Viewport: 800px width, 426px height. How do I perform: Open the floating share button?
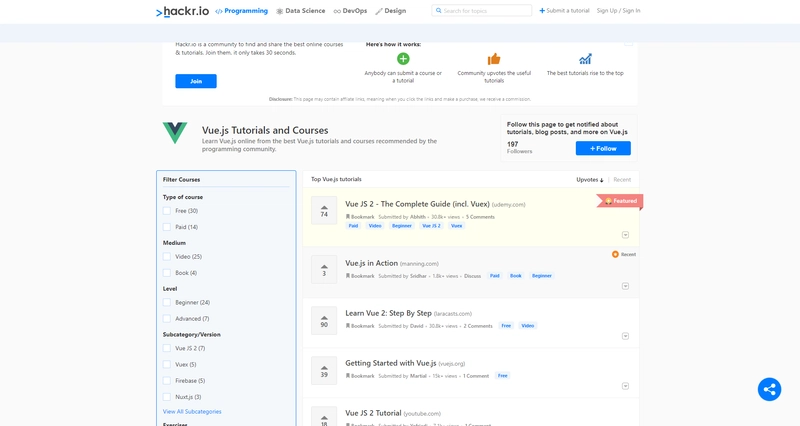[769, 389]
